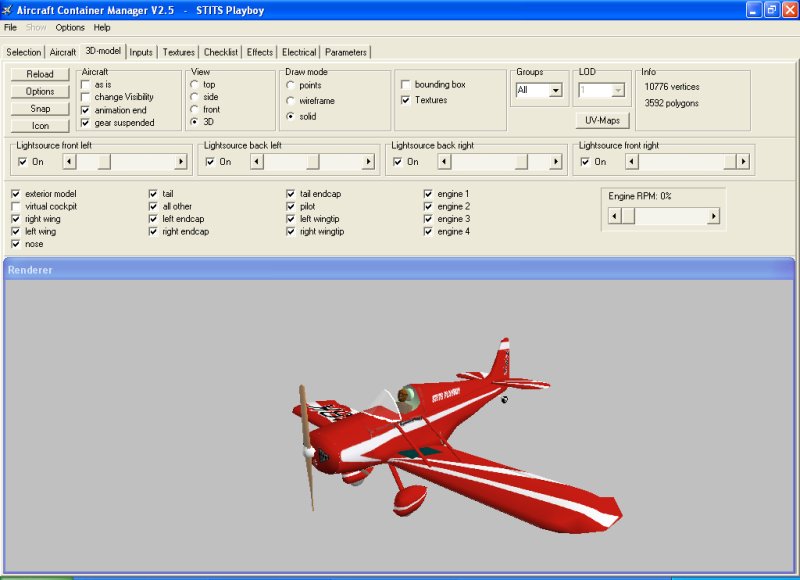Screen dimensions: 800x580
Task: Click the airplane icon in the title bar
Action: pyautogui.click(x=8, y=10)
